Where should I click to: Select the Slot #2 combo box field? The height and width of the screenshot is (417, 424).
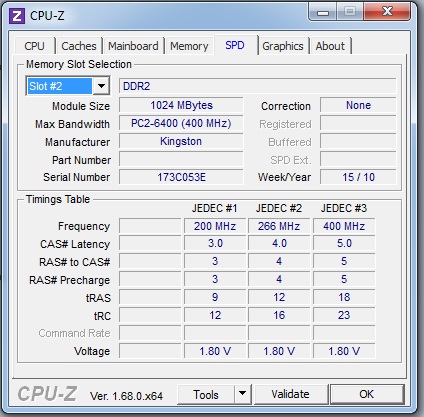point(68,86)
